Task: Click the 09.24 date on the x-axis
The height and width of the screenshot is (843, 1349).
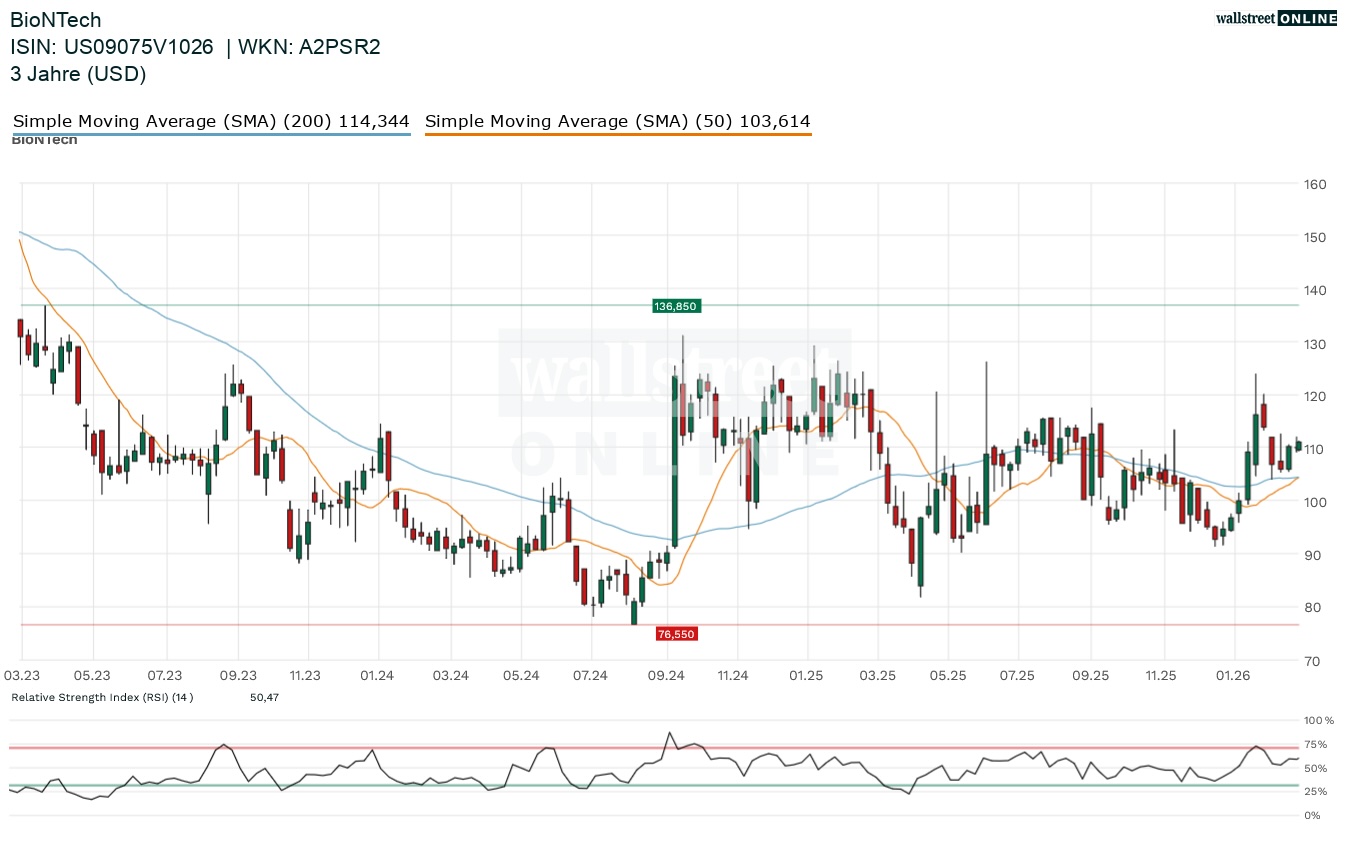Action: point(666,676)
